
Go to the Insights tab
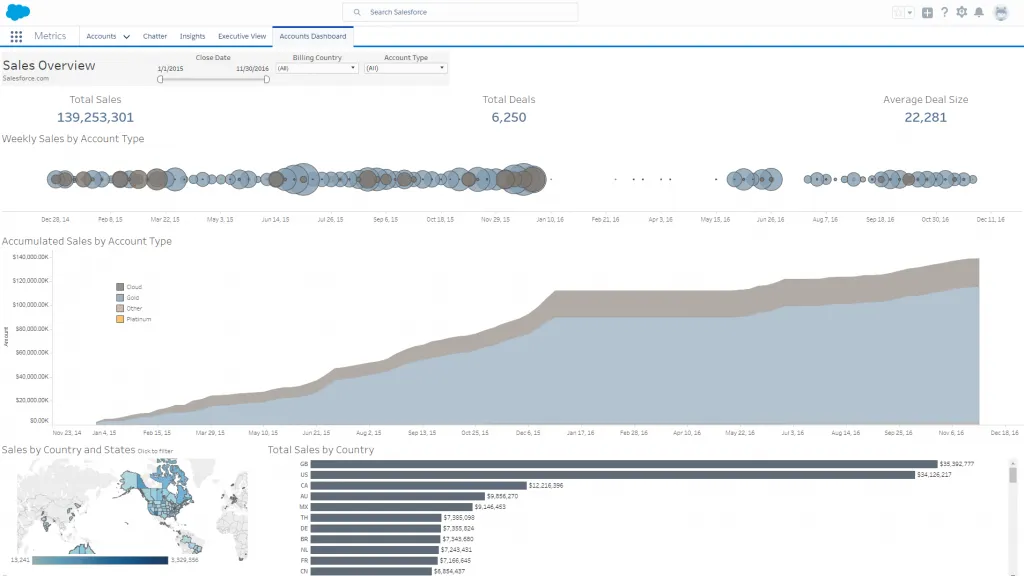[192, 36]
